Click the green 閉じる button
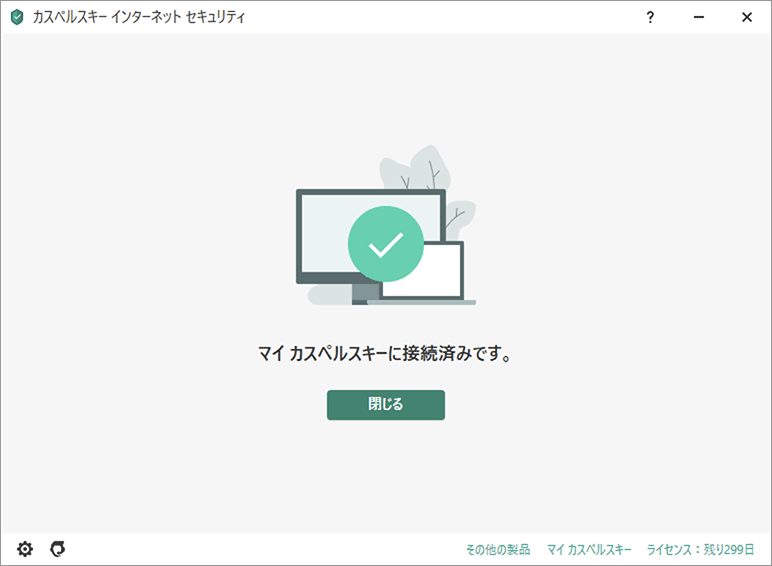772x566 pixels. pyautogui.click(x=386, y=405)
